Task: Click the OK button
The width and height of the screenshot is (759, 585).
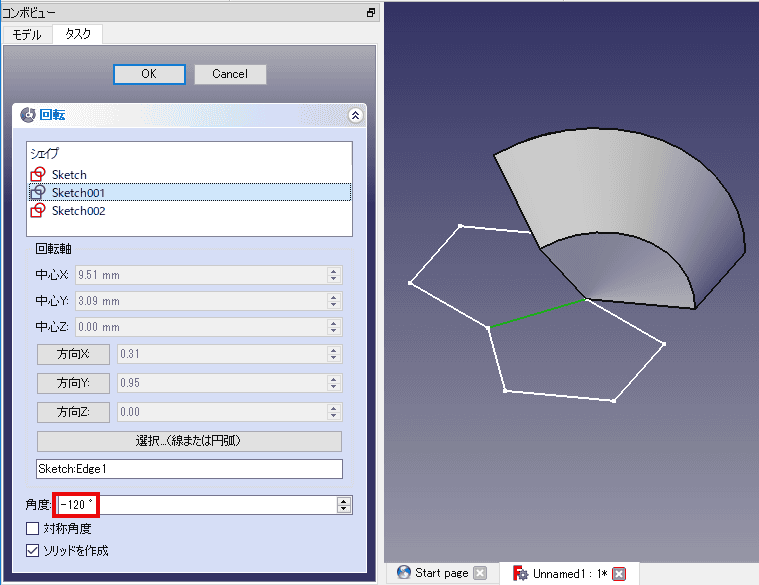Action: coord(149,74)
